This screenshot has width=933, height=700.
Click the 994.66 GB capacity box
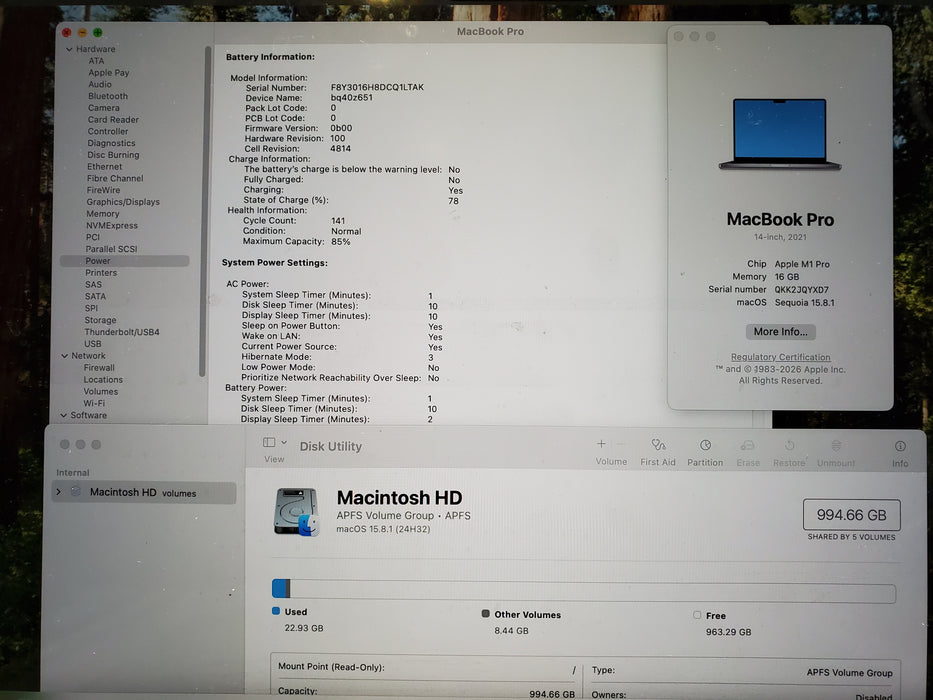[851, 515]
